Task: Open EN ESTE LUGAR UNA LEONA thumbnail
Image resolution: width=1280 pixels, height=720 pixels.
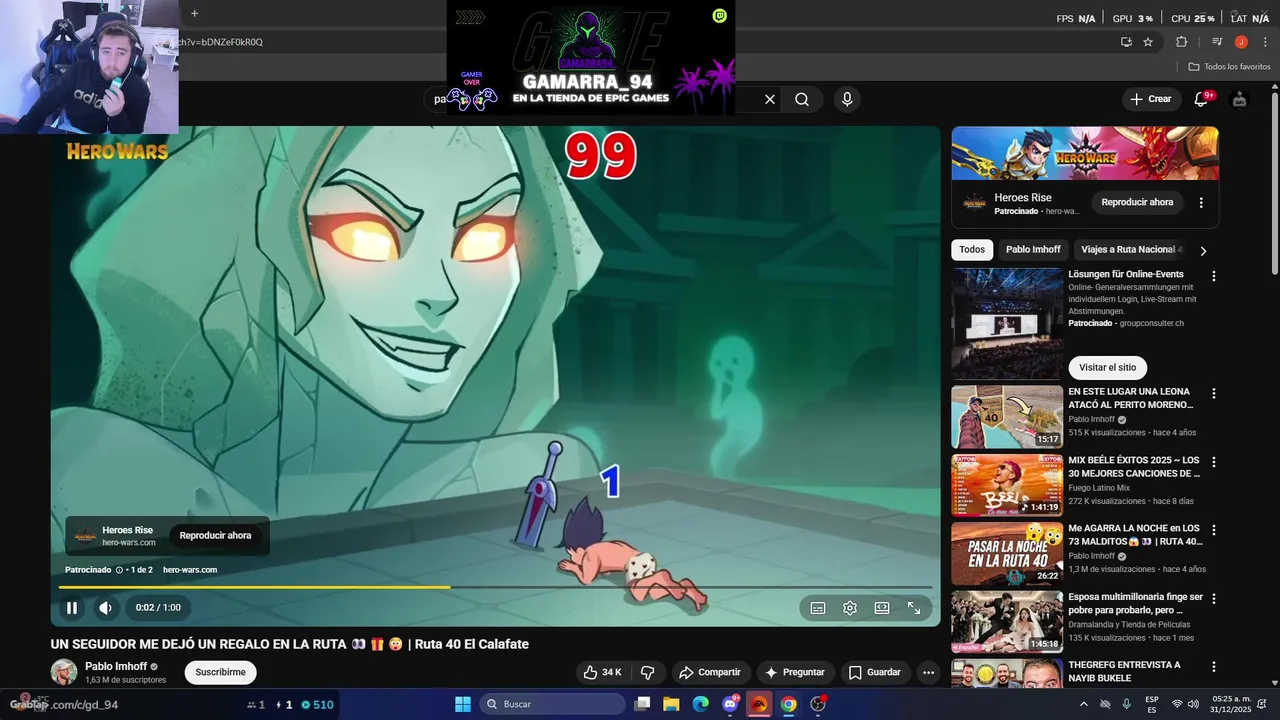Action: tap(1007, 417)
